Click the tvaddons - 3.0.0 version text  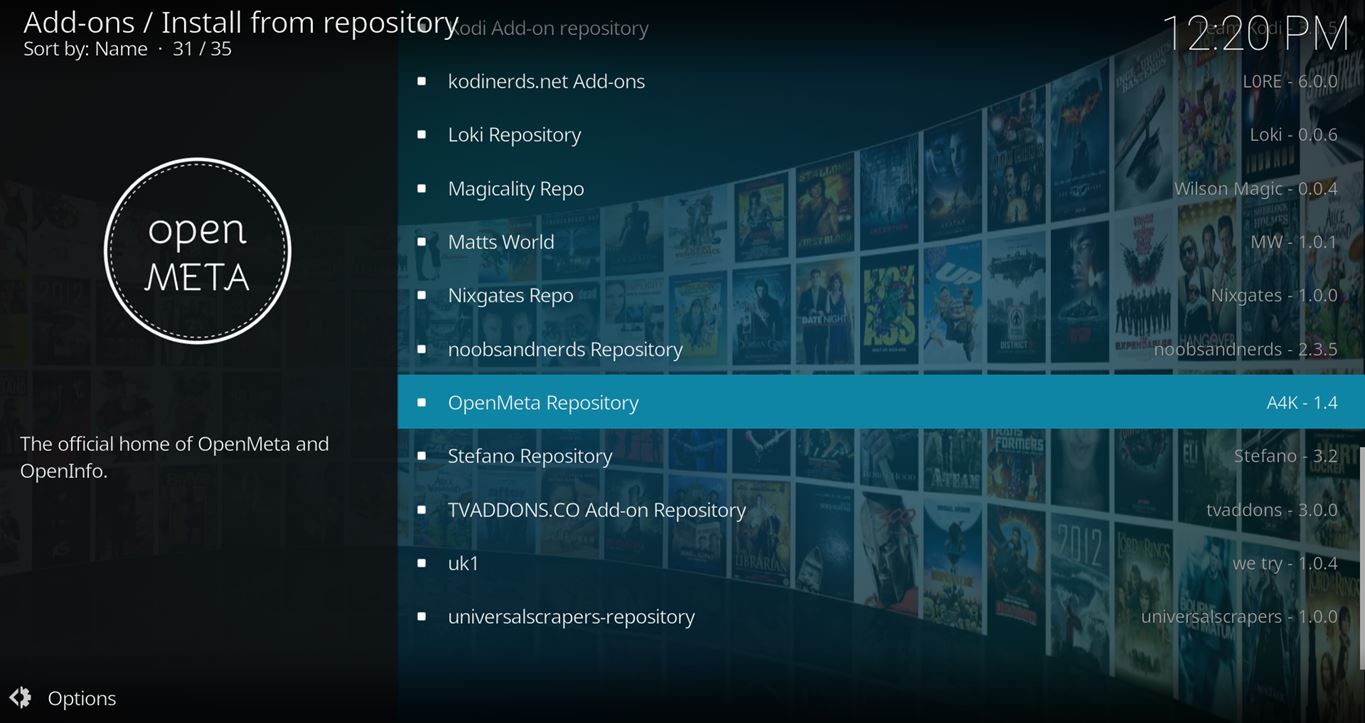[1271, 510]
